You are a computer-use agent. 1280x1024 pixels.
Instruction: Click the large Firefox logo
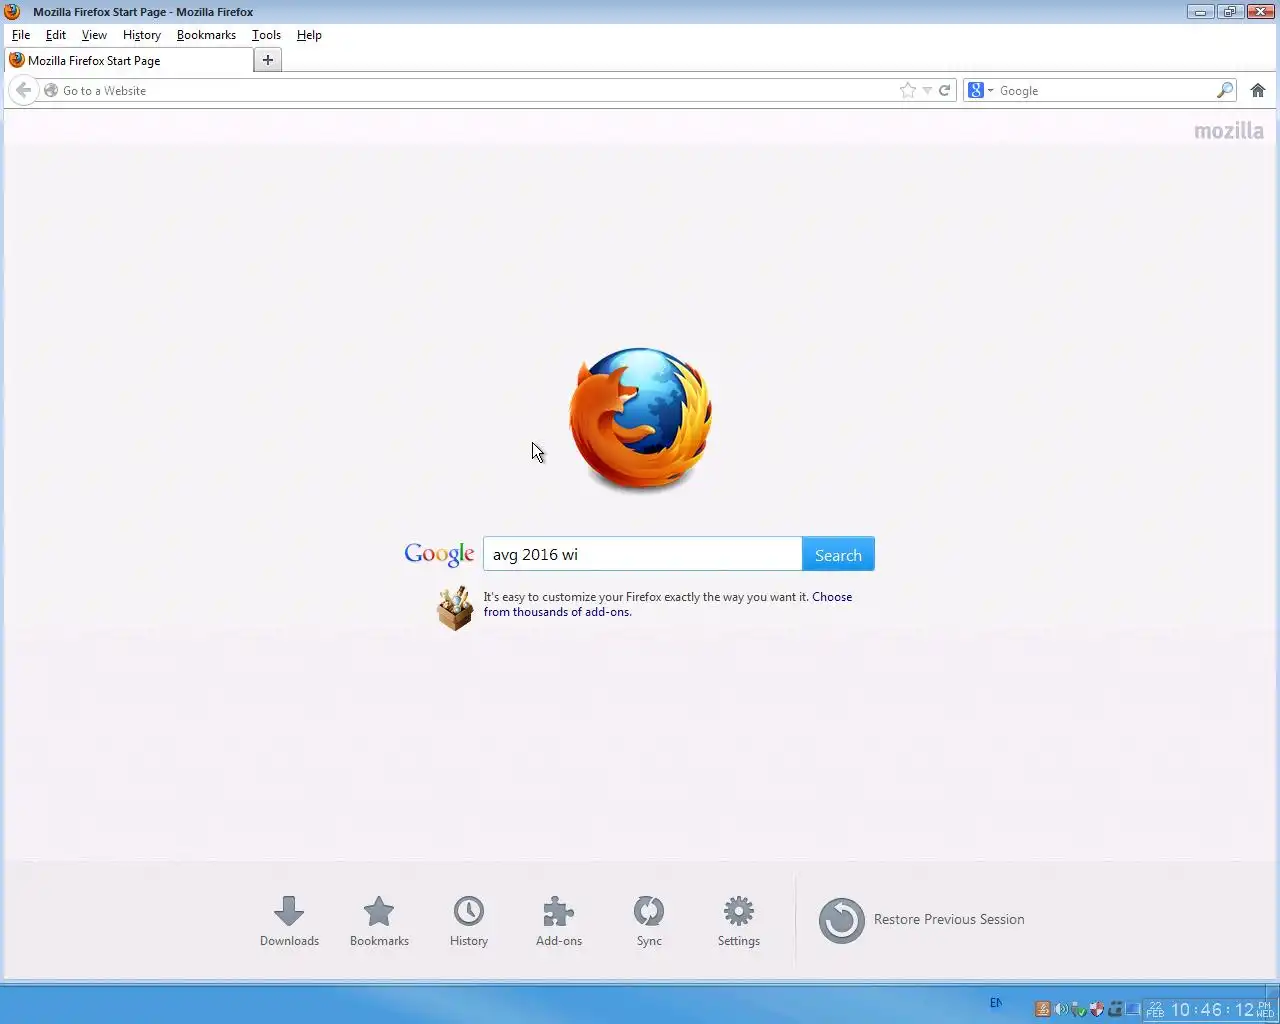click(640, 419)
